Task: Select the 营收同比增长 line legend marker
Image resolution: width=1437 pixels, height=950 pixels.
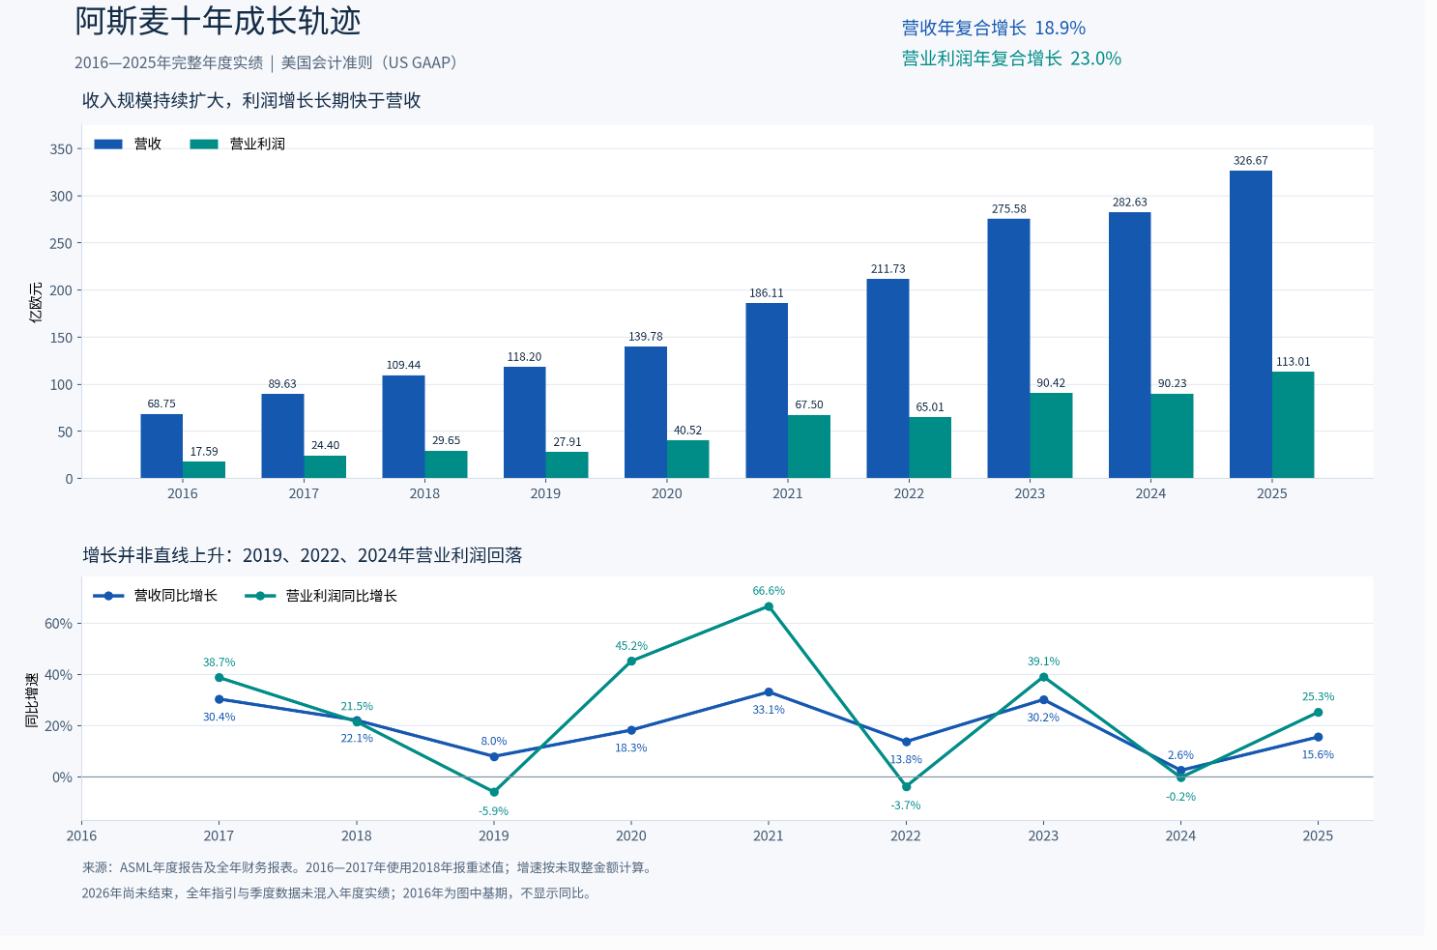Action: pos(108,596)
